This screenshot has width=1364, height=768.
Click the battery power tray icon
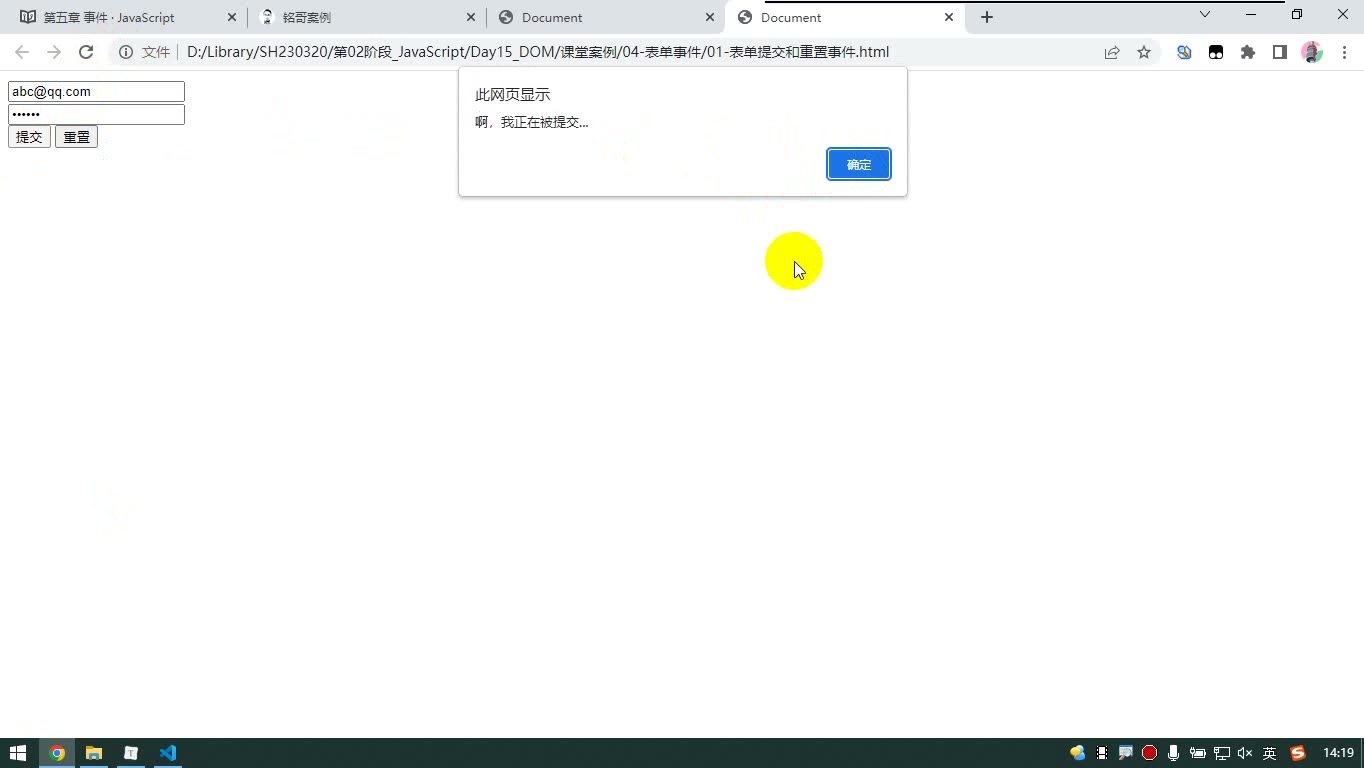(1198, 753)
